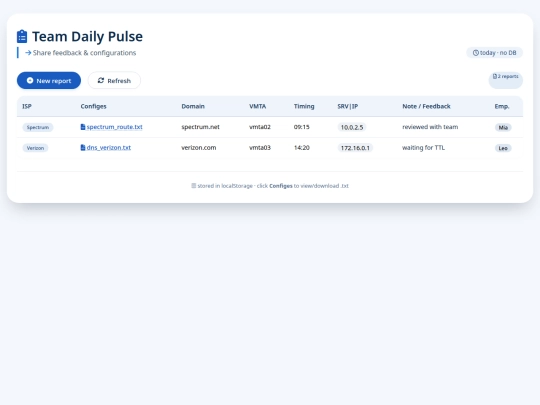
Task: Click the clock icon in today badge
Action: pos(476,53)
